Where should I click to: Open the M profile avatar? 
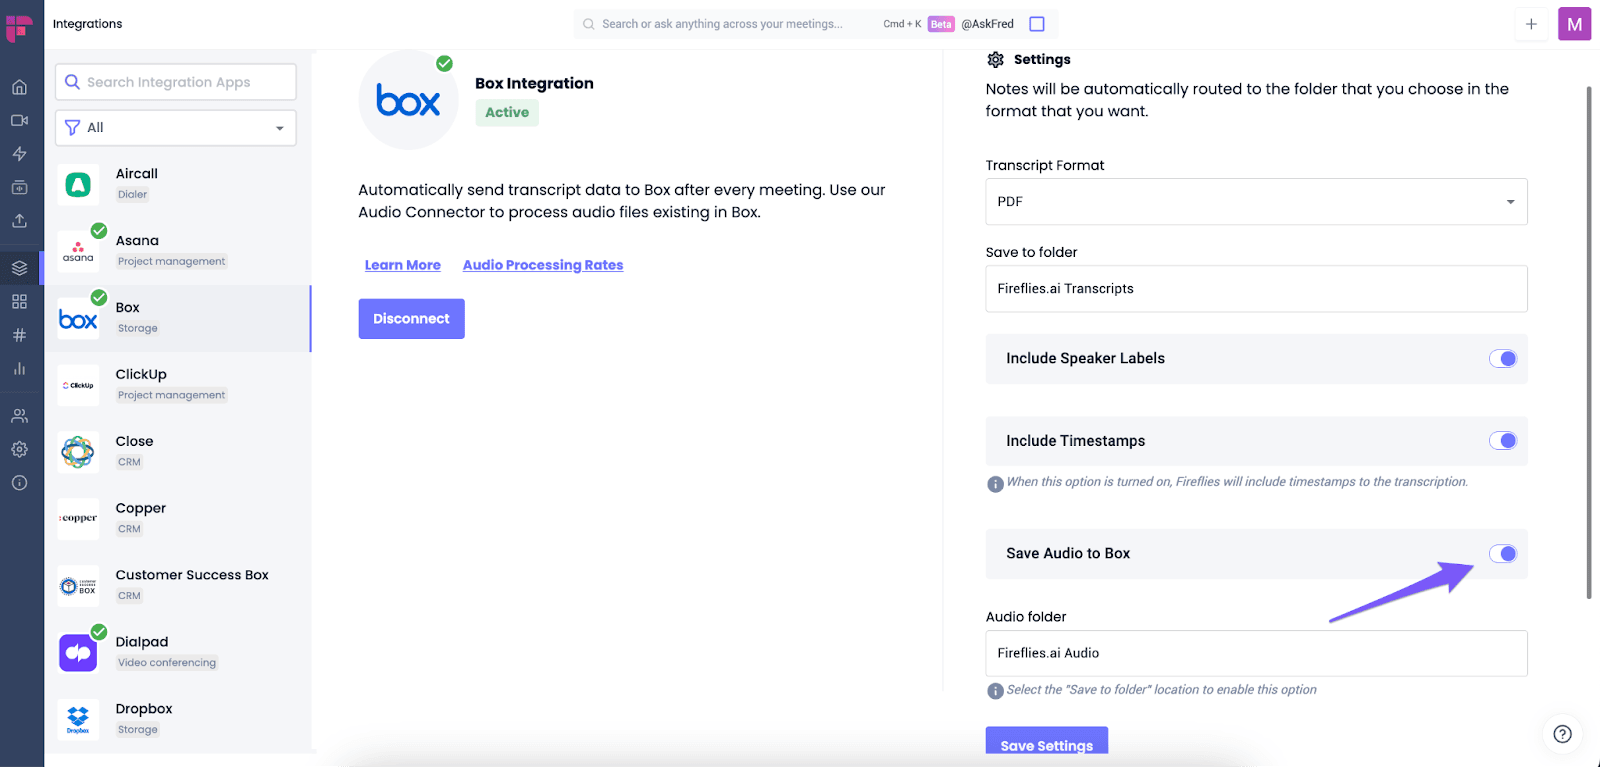click(x=1574, y=24)
